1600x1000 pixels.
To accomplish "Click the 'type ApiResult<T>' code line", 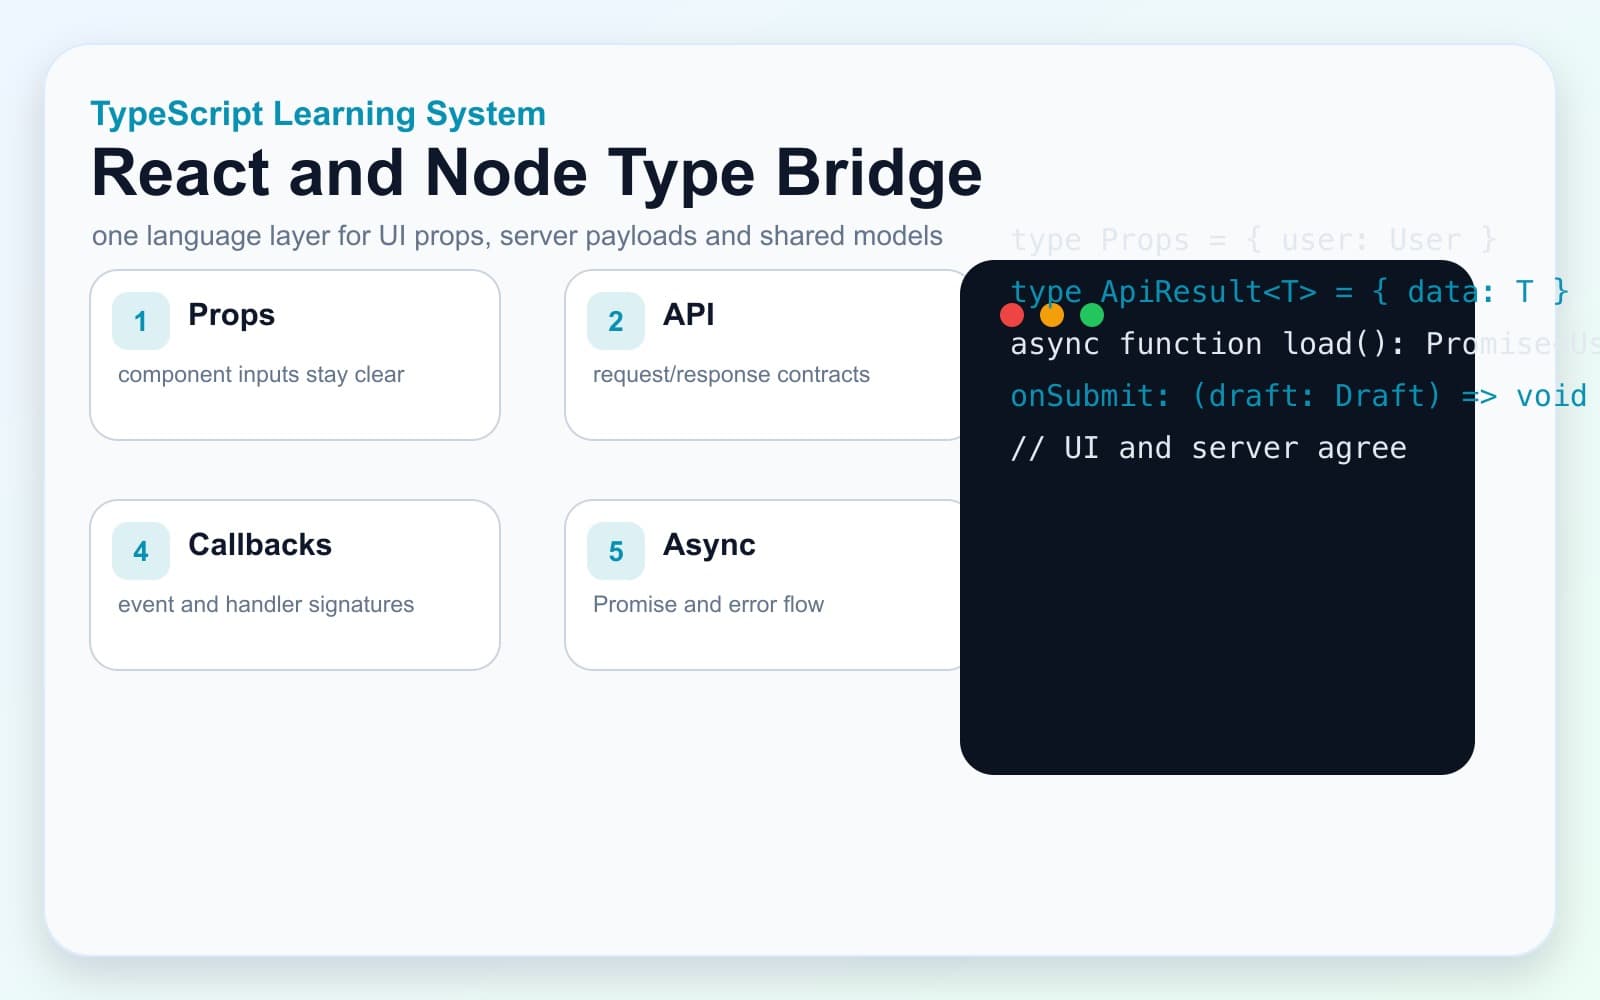I will 1289,292.
